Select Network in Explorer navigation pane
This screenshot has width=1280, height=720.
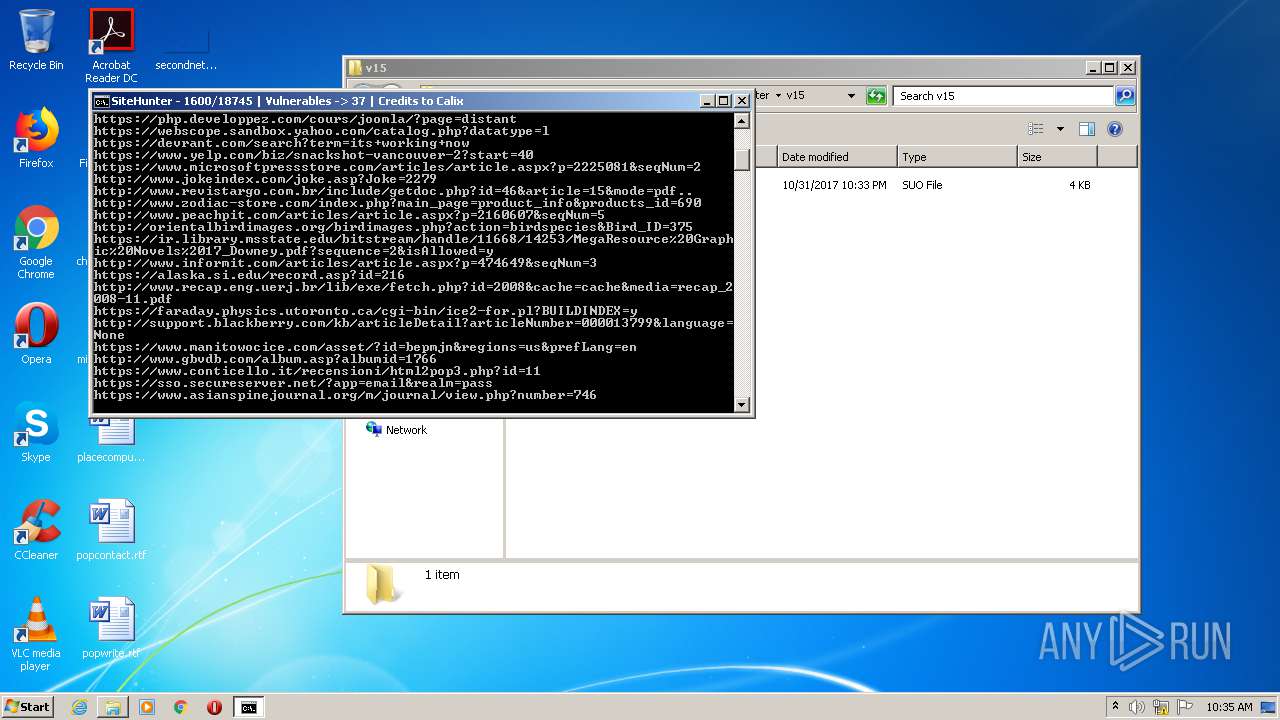(x=406, y=430)
